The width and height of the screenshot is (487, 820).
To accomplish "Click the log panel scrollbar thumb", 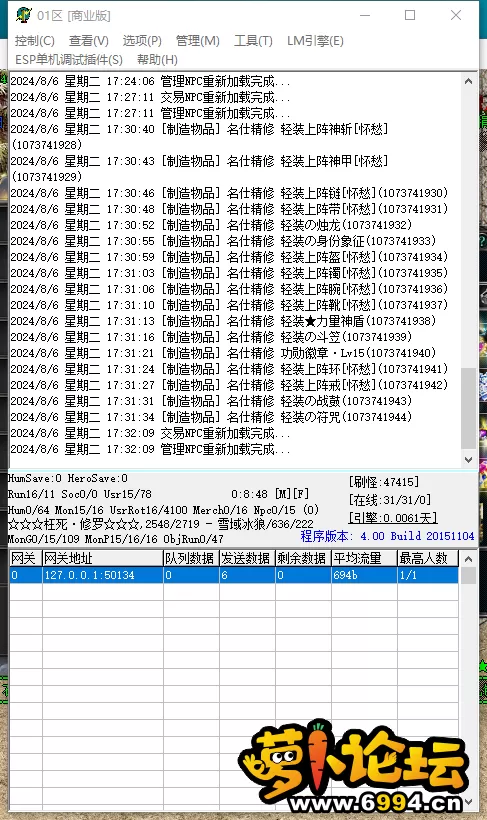I will coord(468,408).
